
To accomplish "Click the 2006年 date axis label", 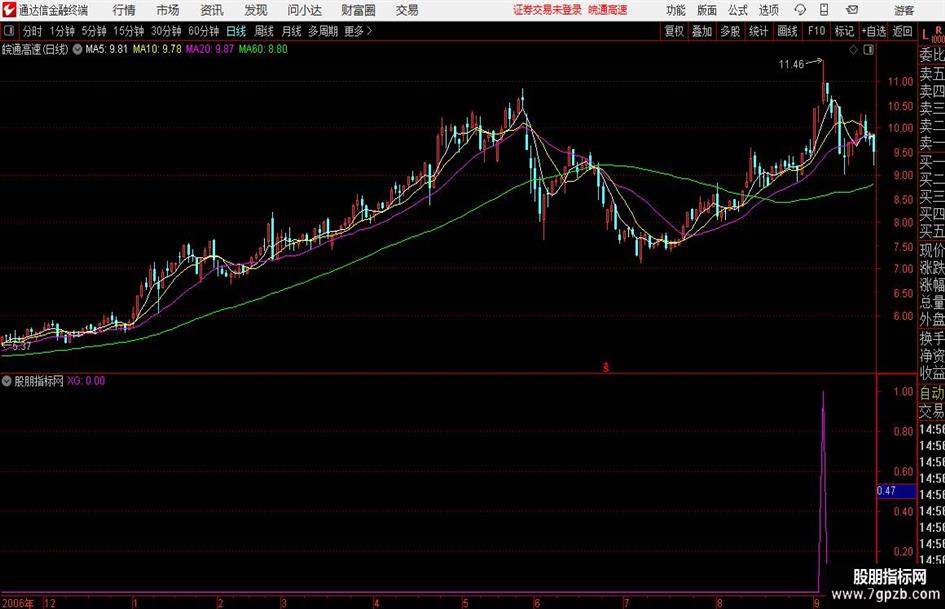I will coord(19,603).
